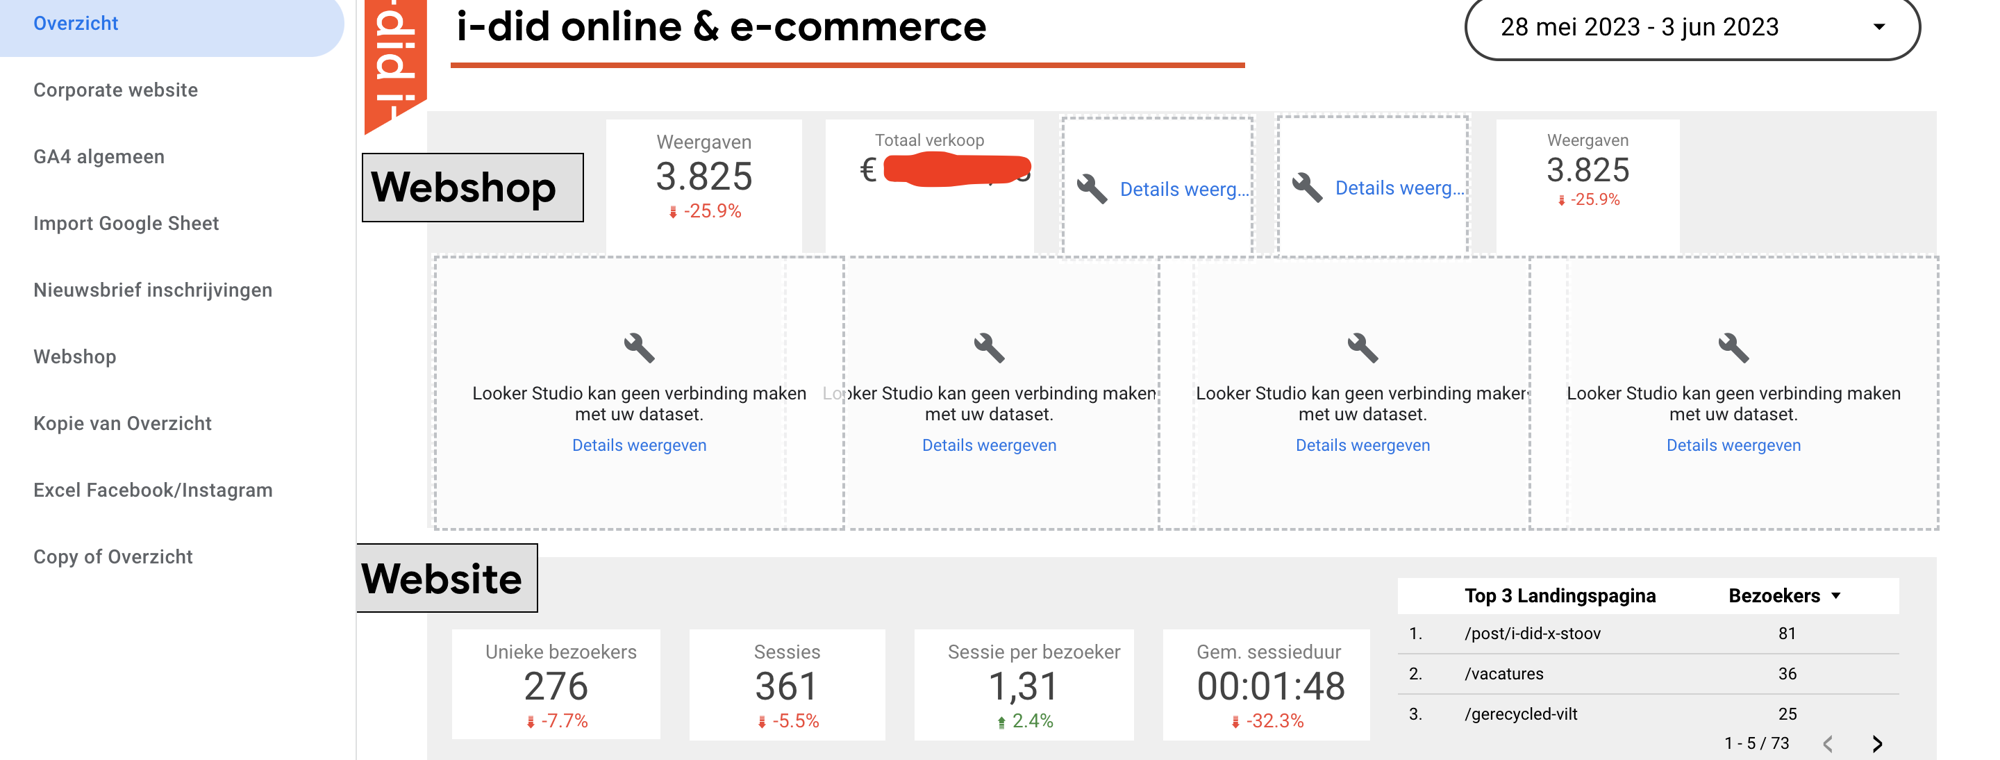Click the -32.3% change under Gem. sessieduur
The height and width of the screenshot is (760, 2000).
point(1267,721)
